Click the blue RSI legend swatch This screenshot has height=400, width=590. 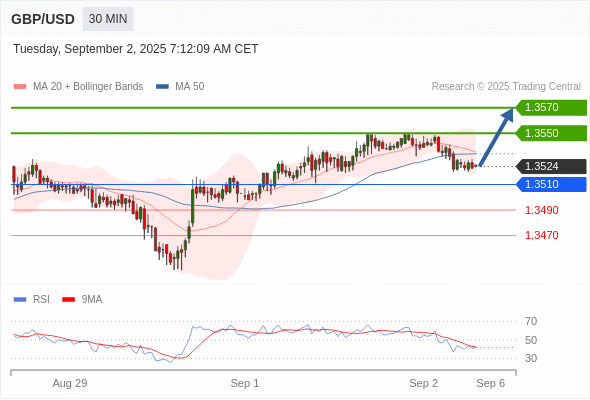(x=20, y=300)
